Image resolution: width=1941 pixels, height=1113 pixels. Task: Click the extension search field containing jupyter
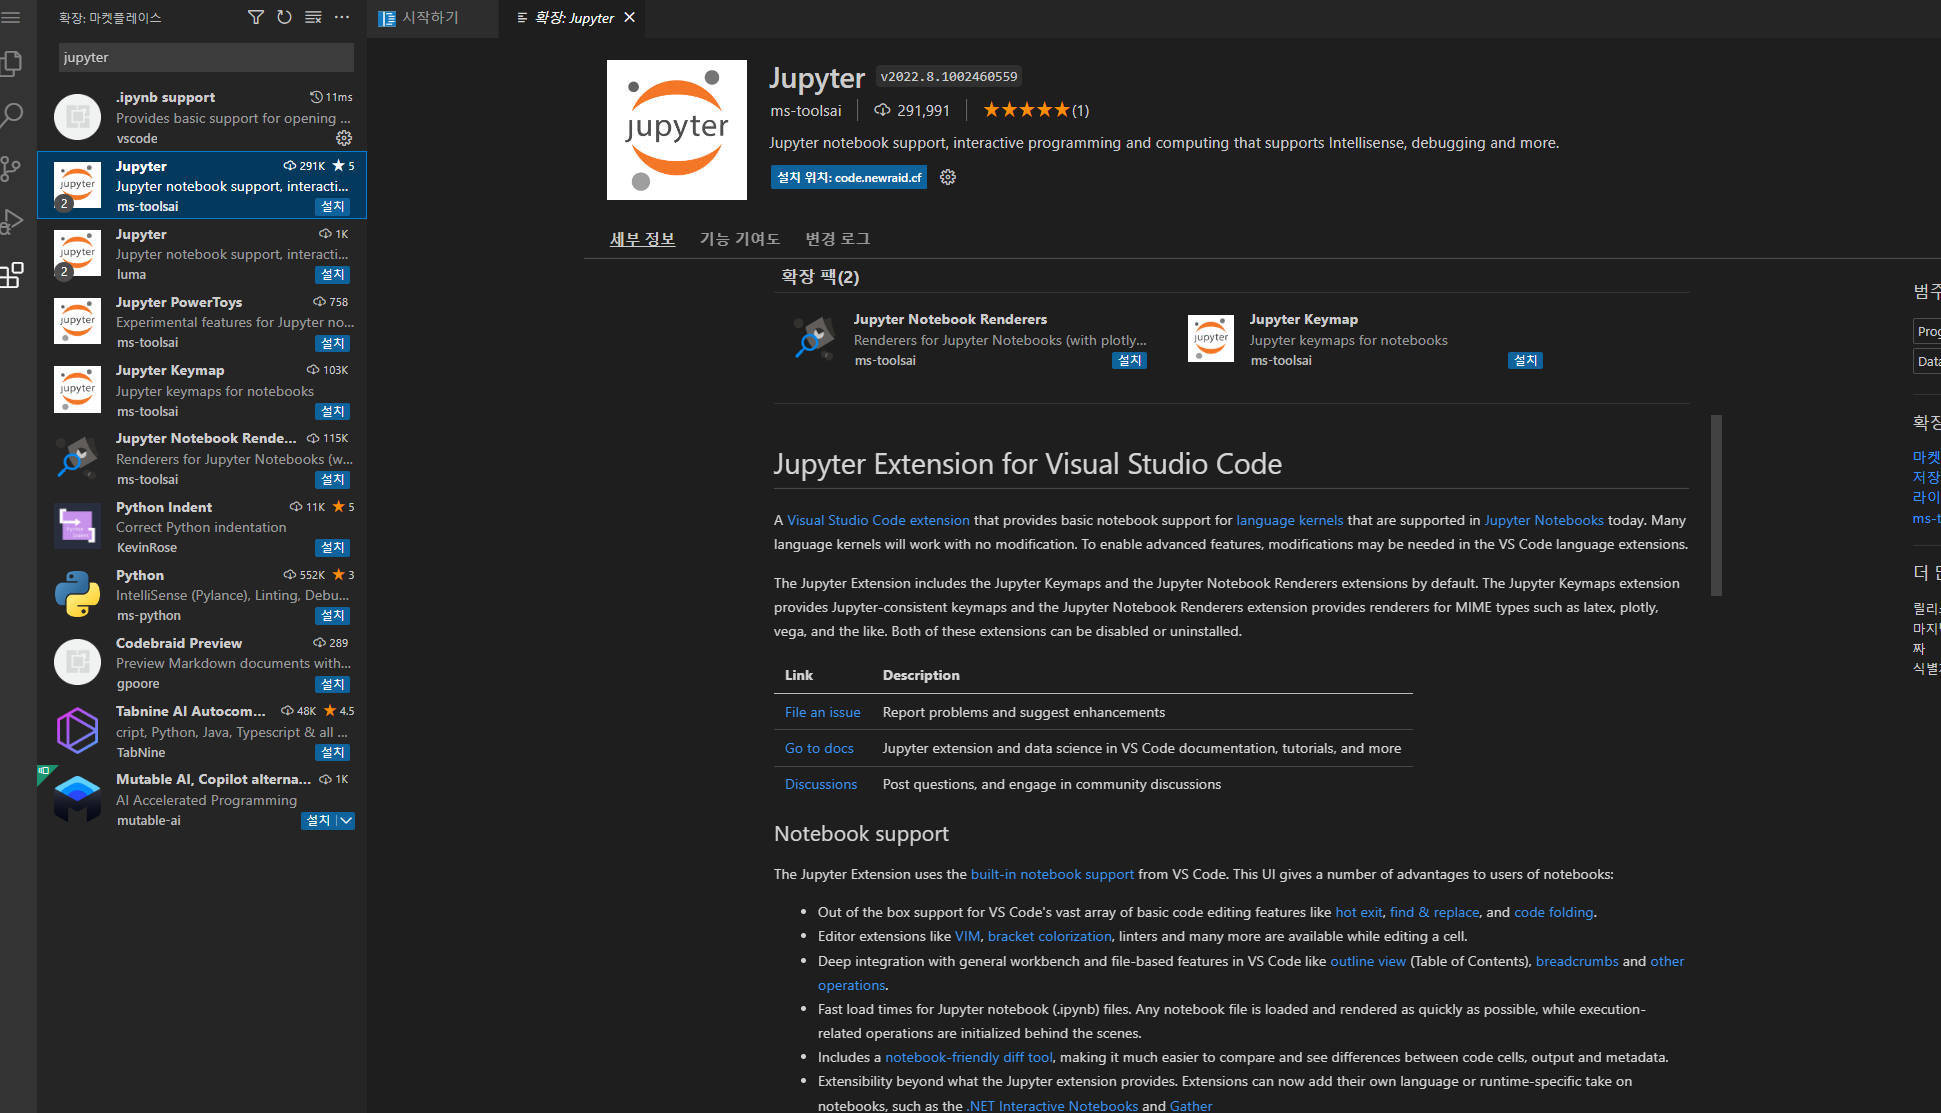coord(205,58)
